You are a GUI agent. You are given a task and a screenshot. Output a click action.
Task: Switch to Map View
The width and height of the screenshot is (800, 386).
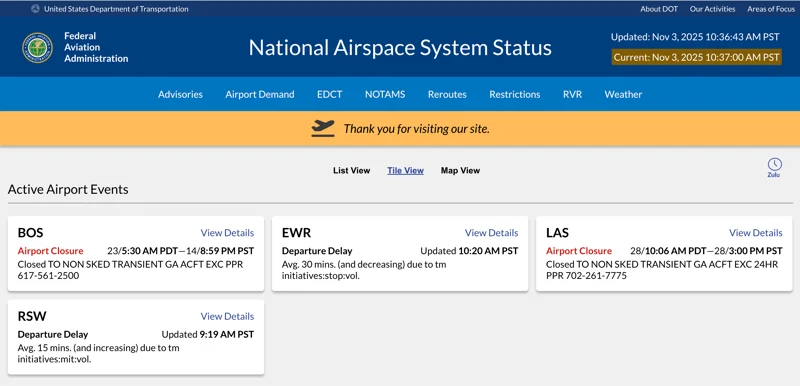tap(460, 171)
